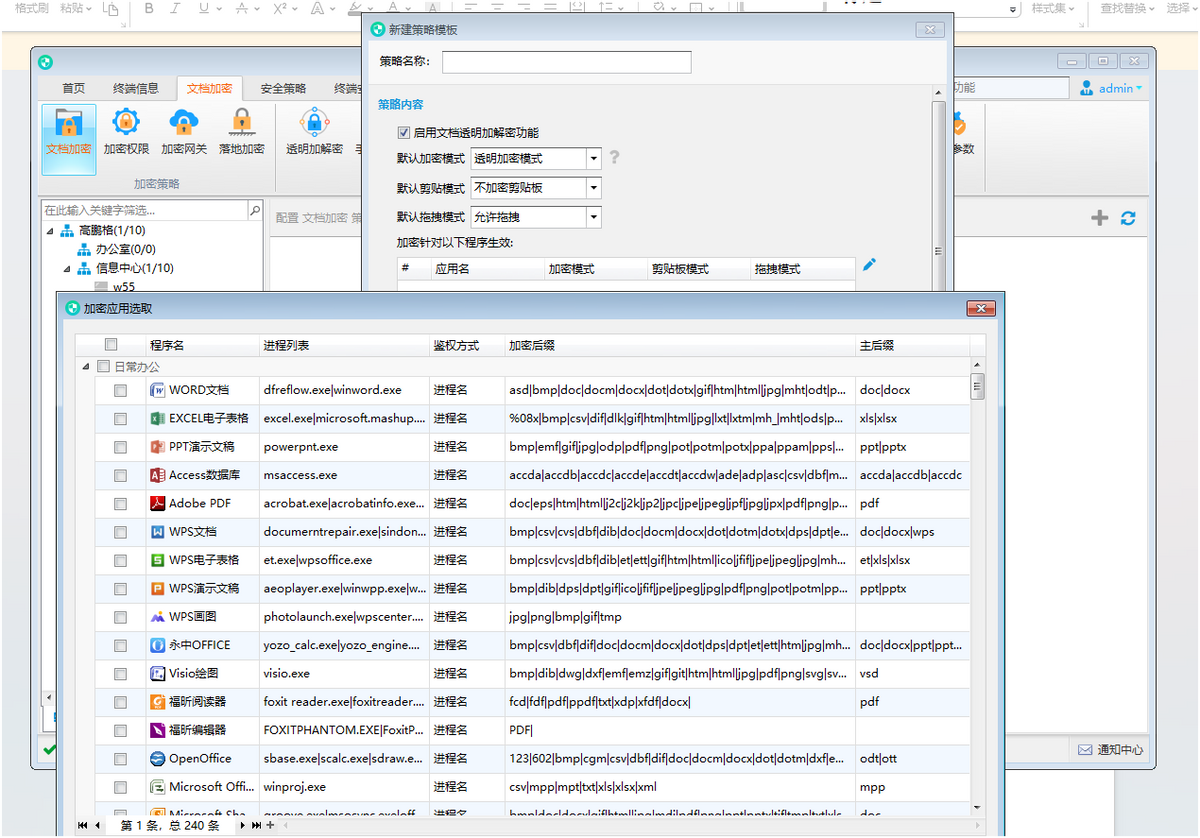Image resolution: width=1200 pixels, height=838 pixels.
Task: Check the PPT演示文稿 row checkbox
Action: click(x=121, y=447)
